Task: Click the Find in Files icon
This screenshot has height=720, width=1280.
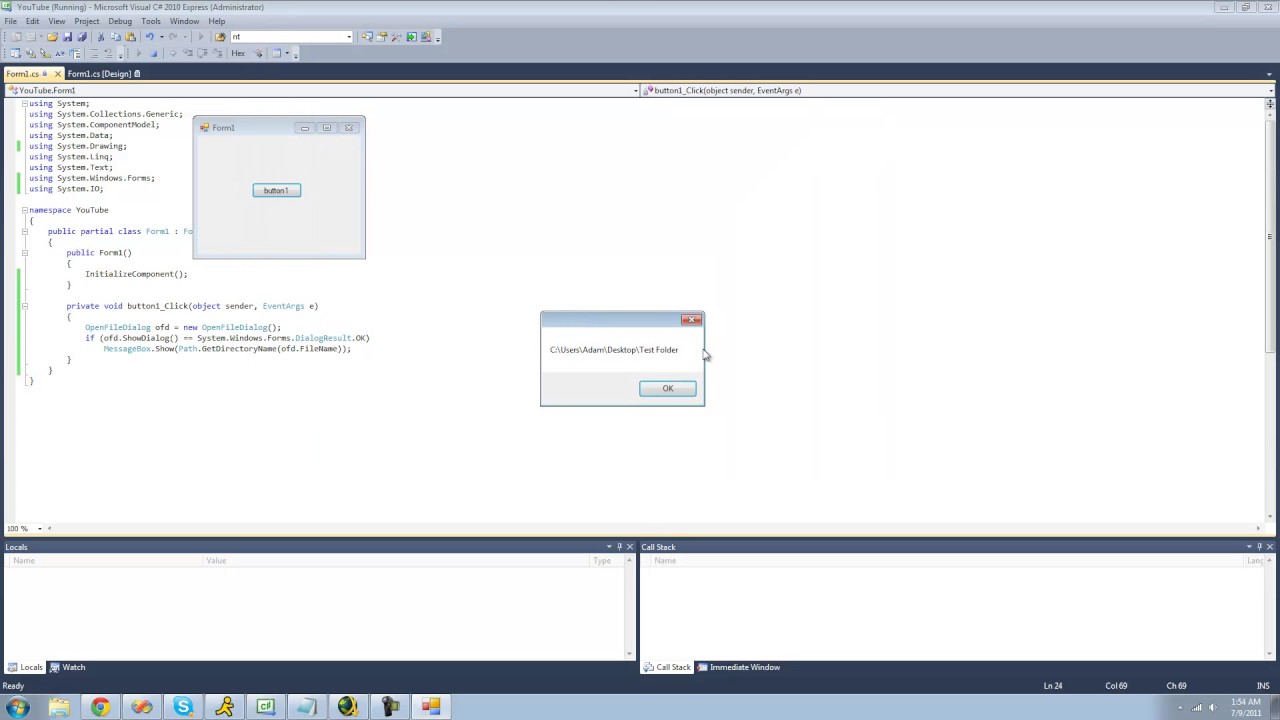Action: click(220, 37)
